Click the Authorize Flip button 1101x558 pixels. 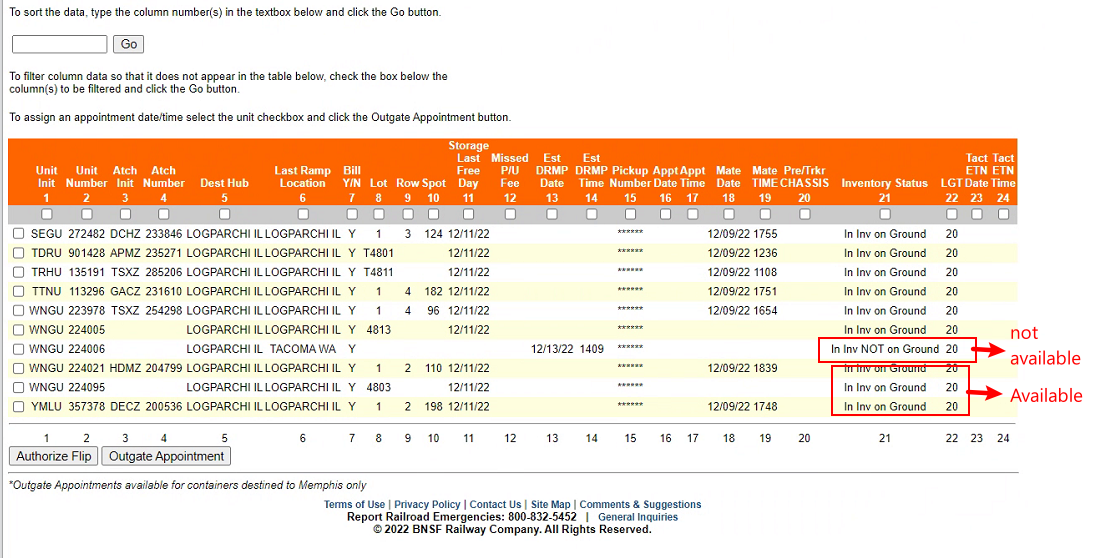click(55, 456)
